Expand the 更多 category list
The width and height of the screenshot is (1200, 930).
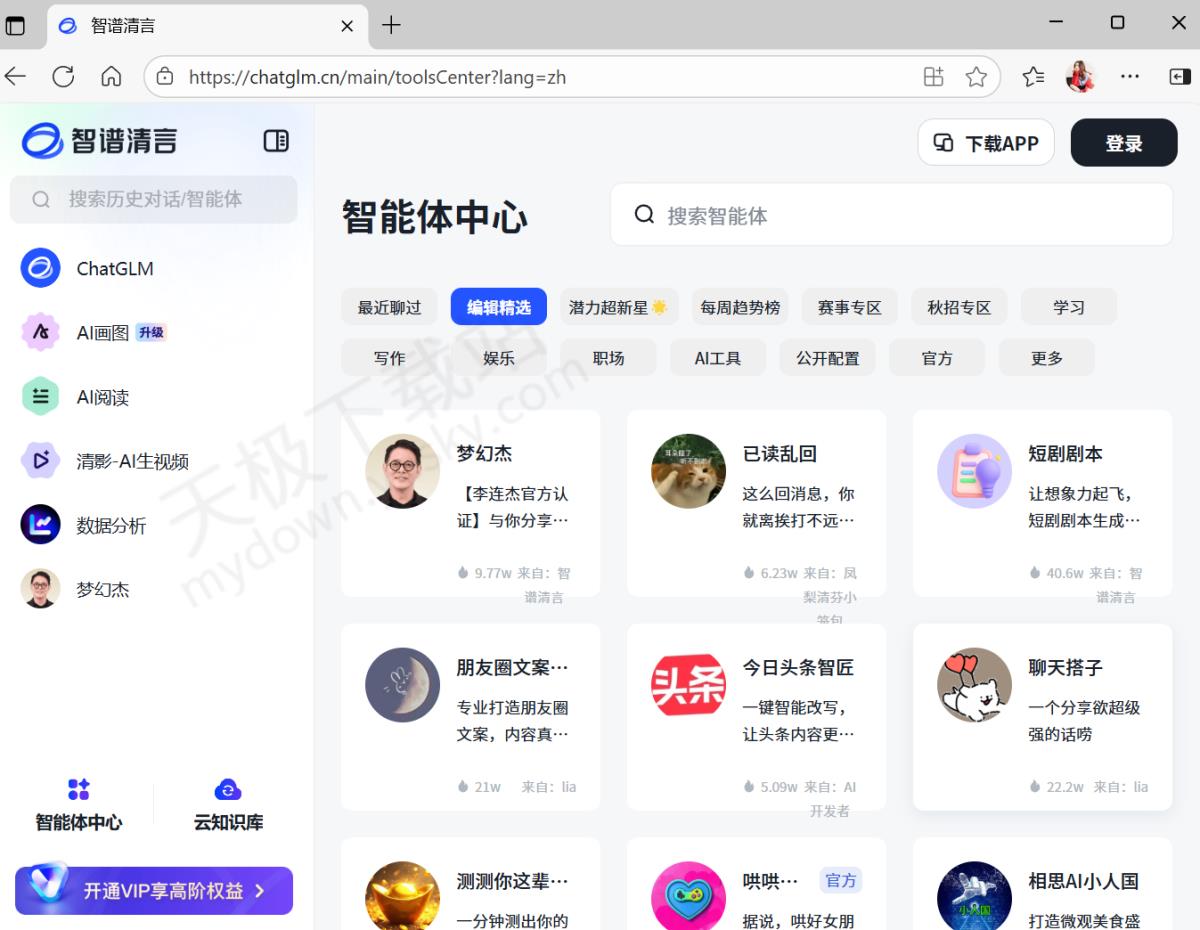click(1047, 358)
